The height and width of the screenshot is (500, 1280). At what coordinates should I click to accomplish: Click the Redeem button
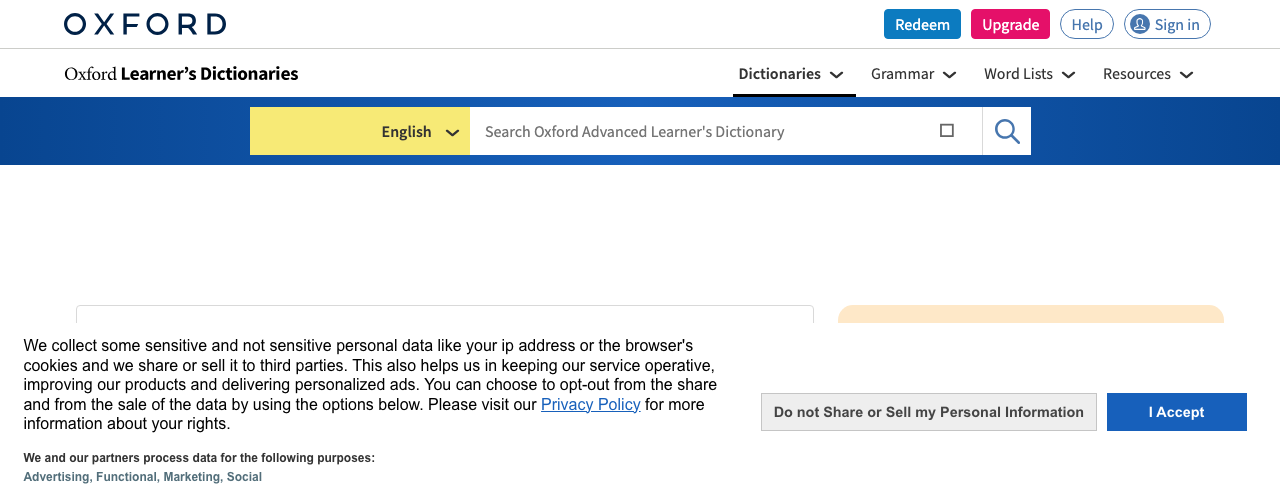click(922, 24)
